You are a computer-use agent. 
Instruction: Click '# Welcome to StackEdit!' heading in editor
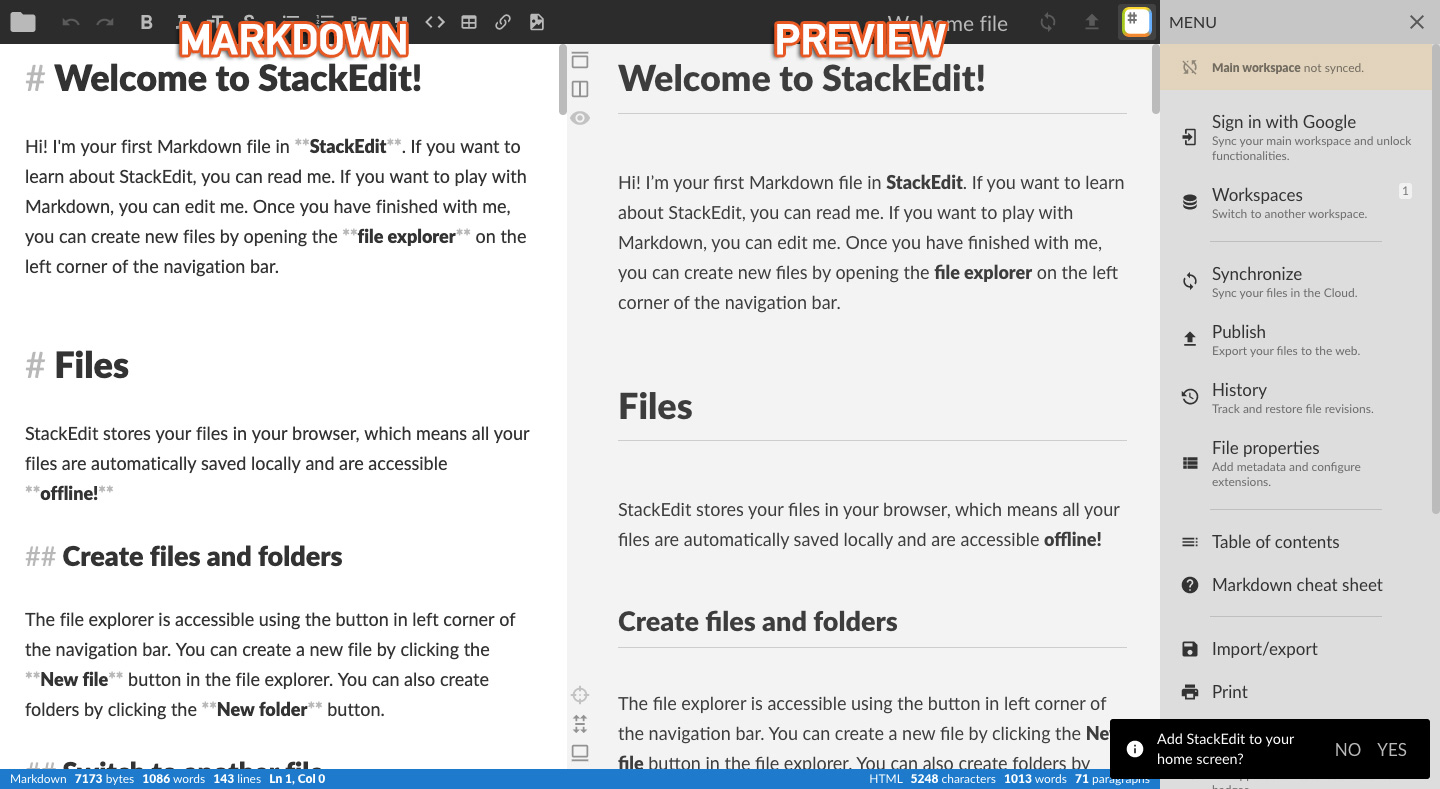223,78
